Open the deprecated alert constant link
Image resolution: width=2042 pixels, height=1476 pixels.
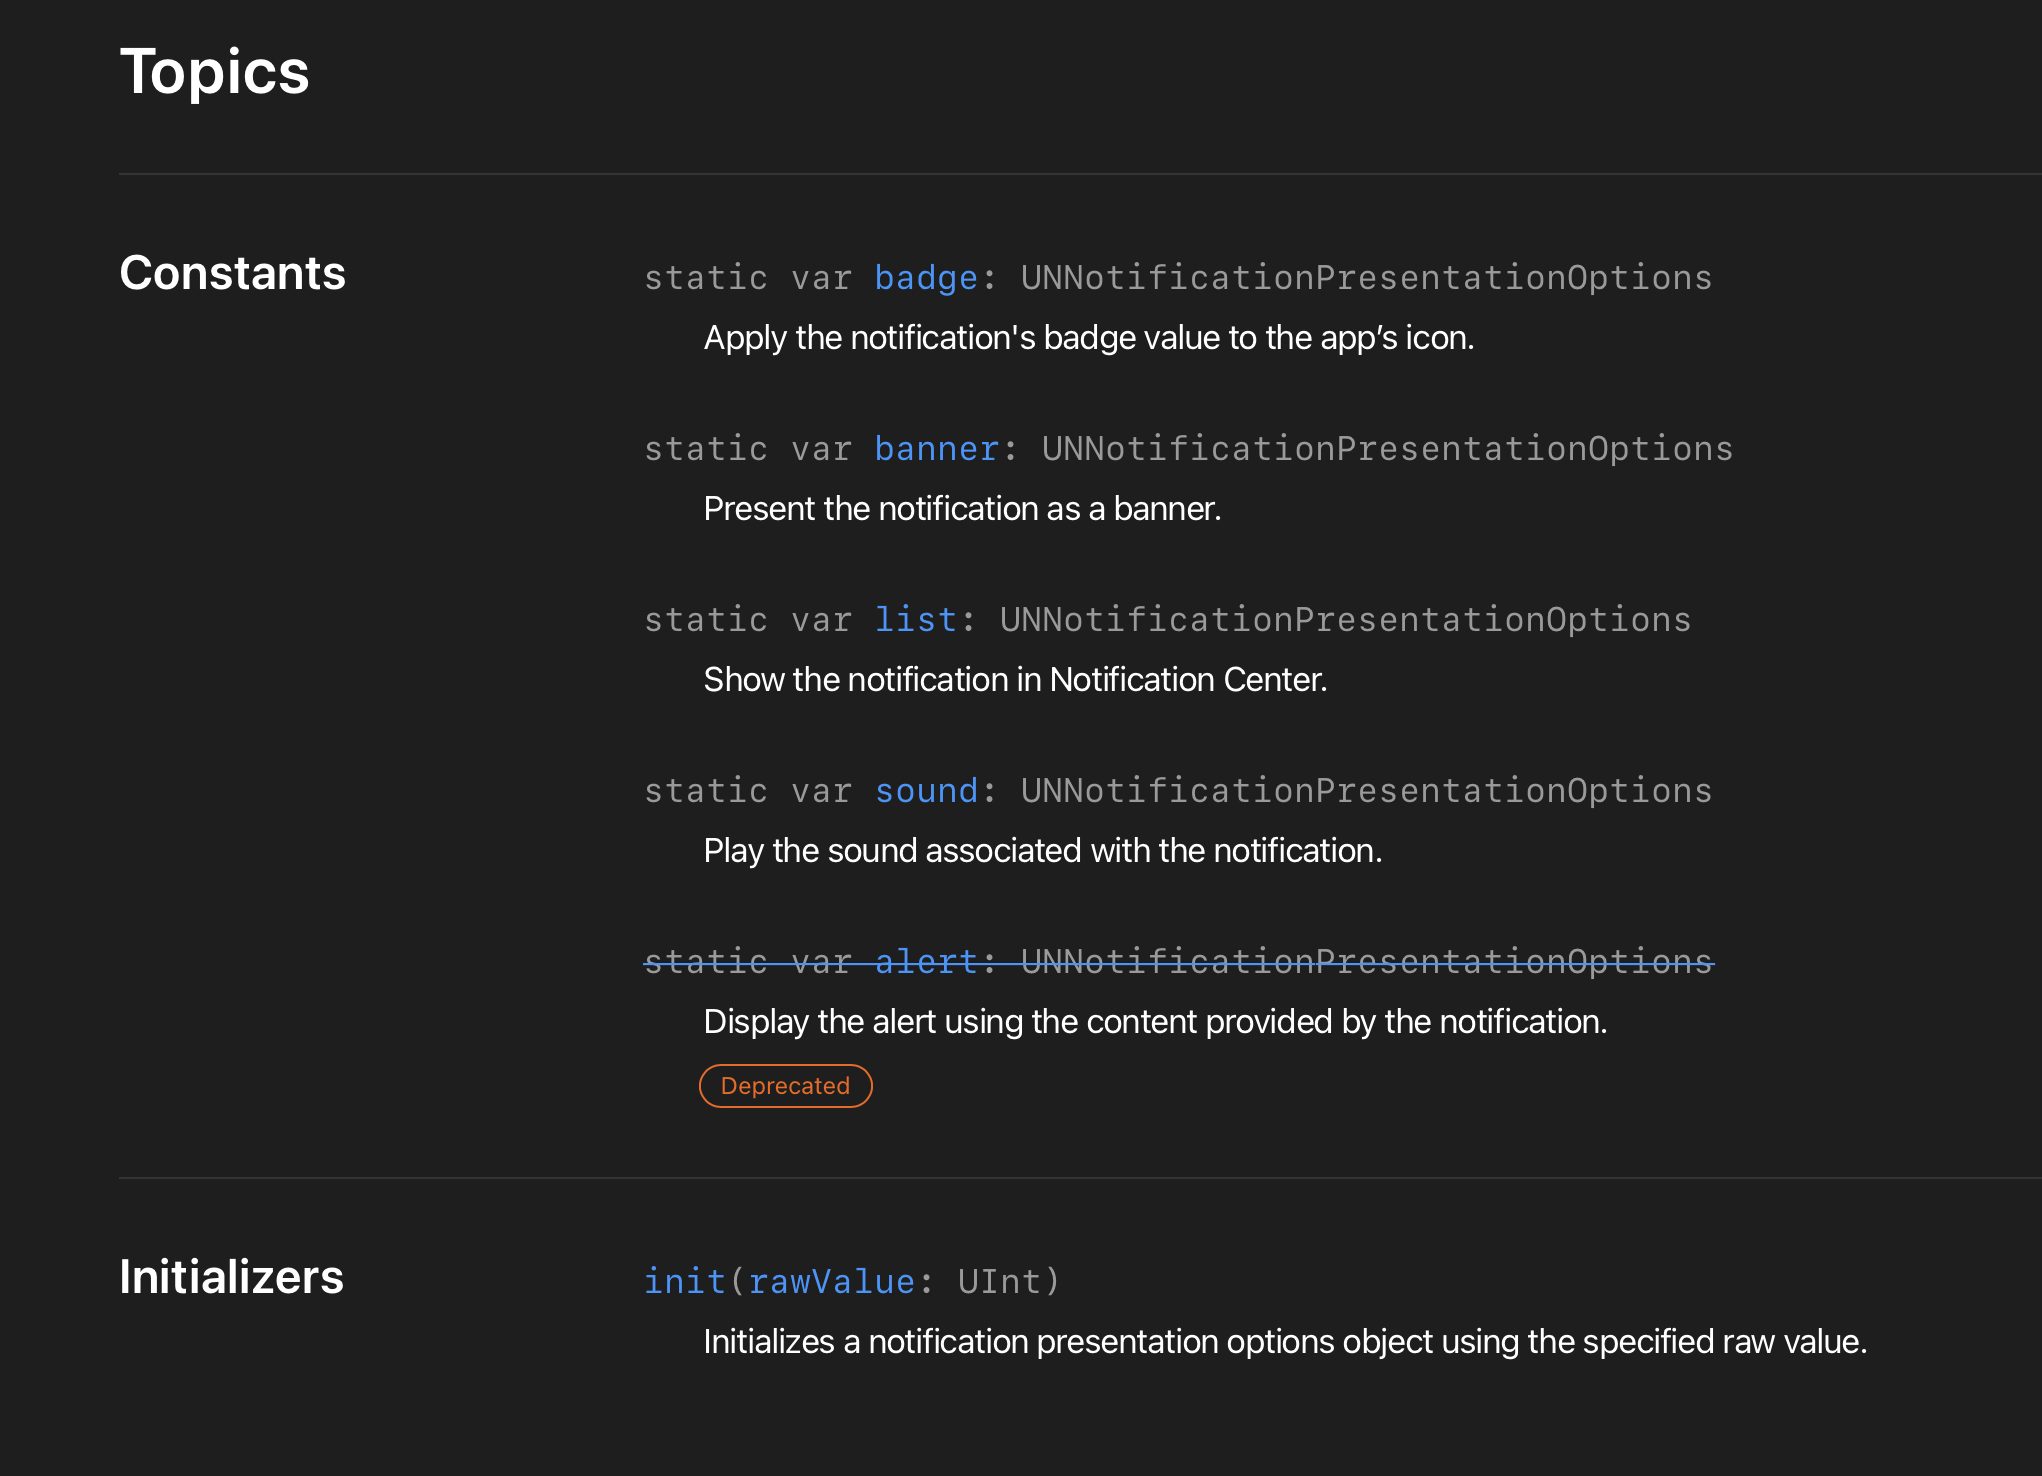click(925, 962)
